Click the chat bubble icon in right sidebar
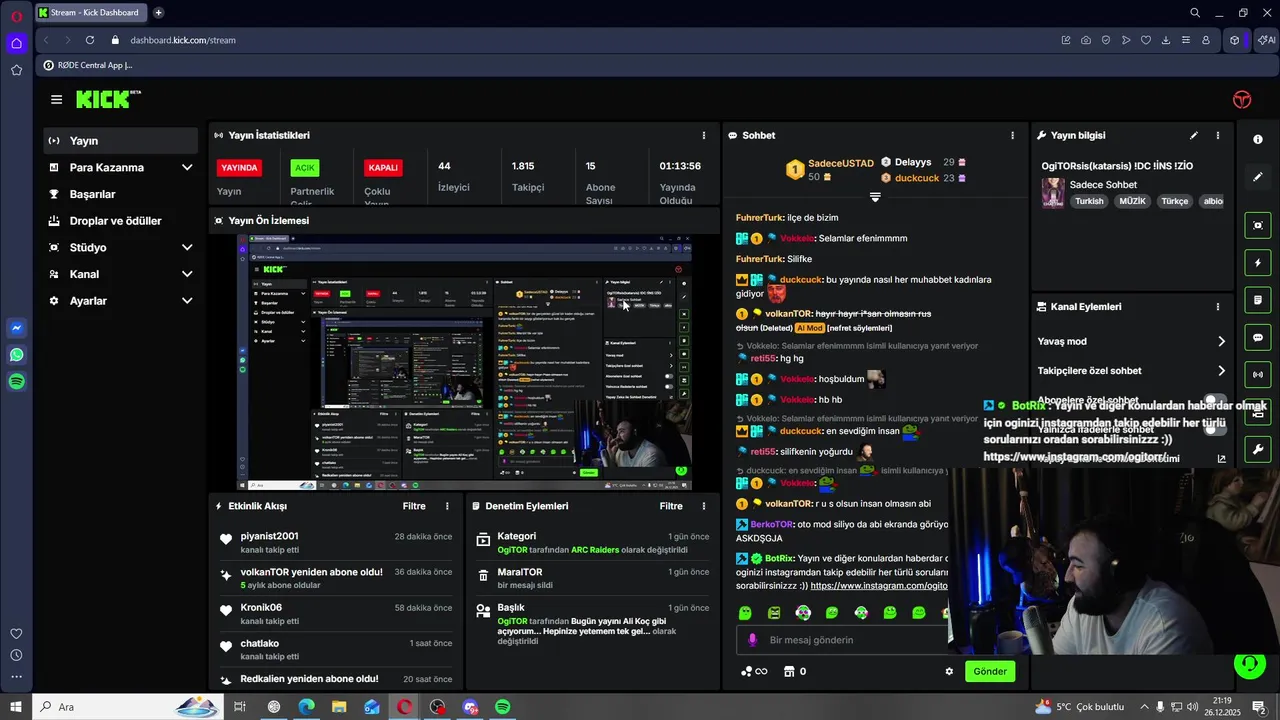 pos(1258,337)
